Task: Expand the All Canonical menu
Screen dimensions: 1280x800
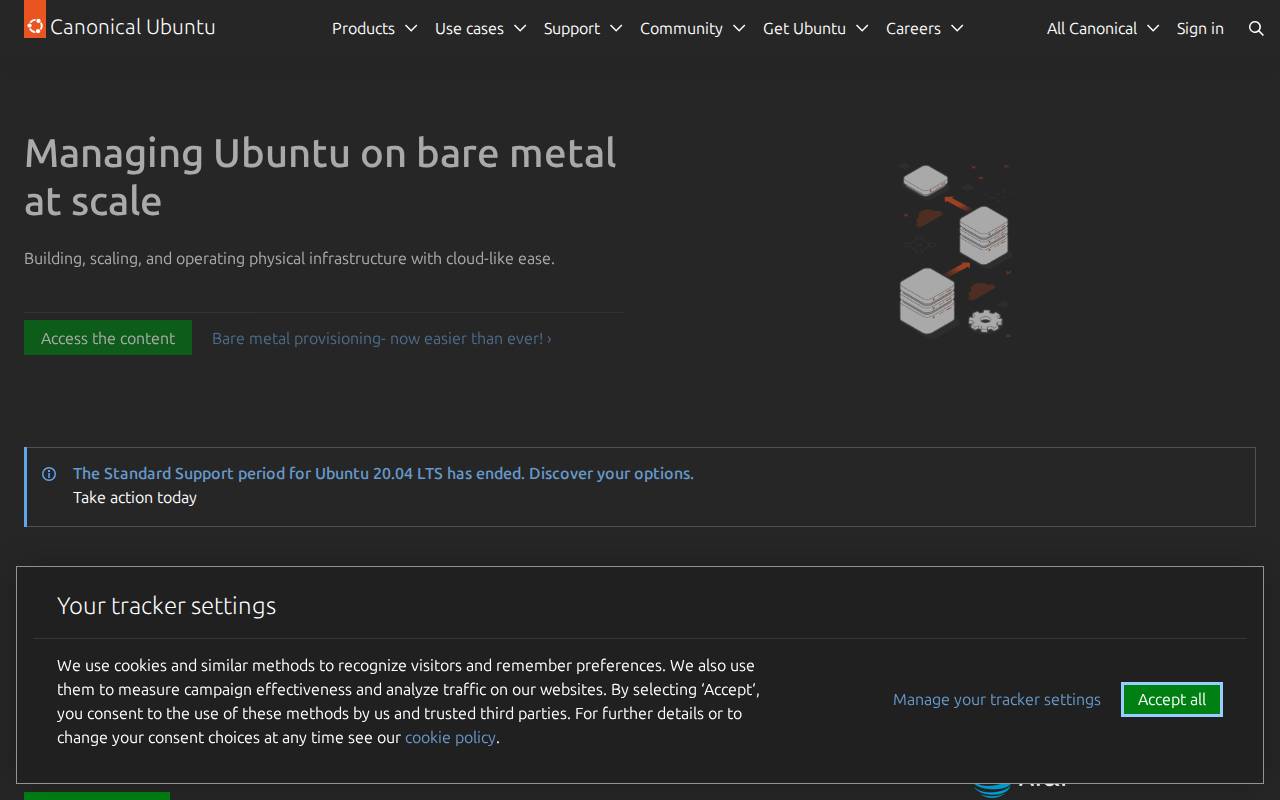Action: (x=1102, y=28)
